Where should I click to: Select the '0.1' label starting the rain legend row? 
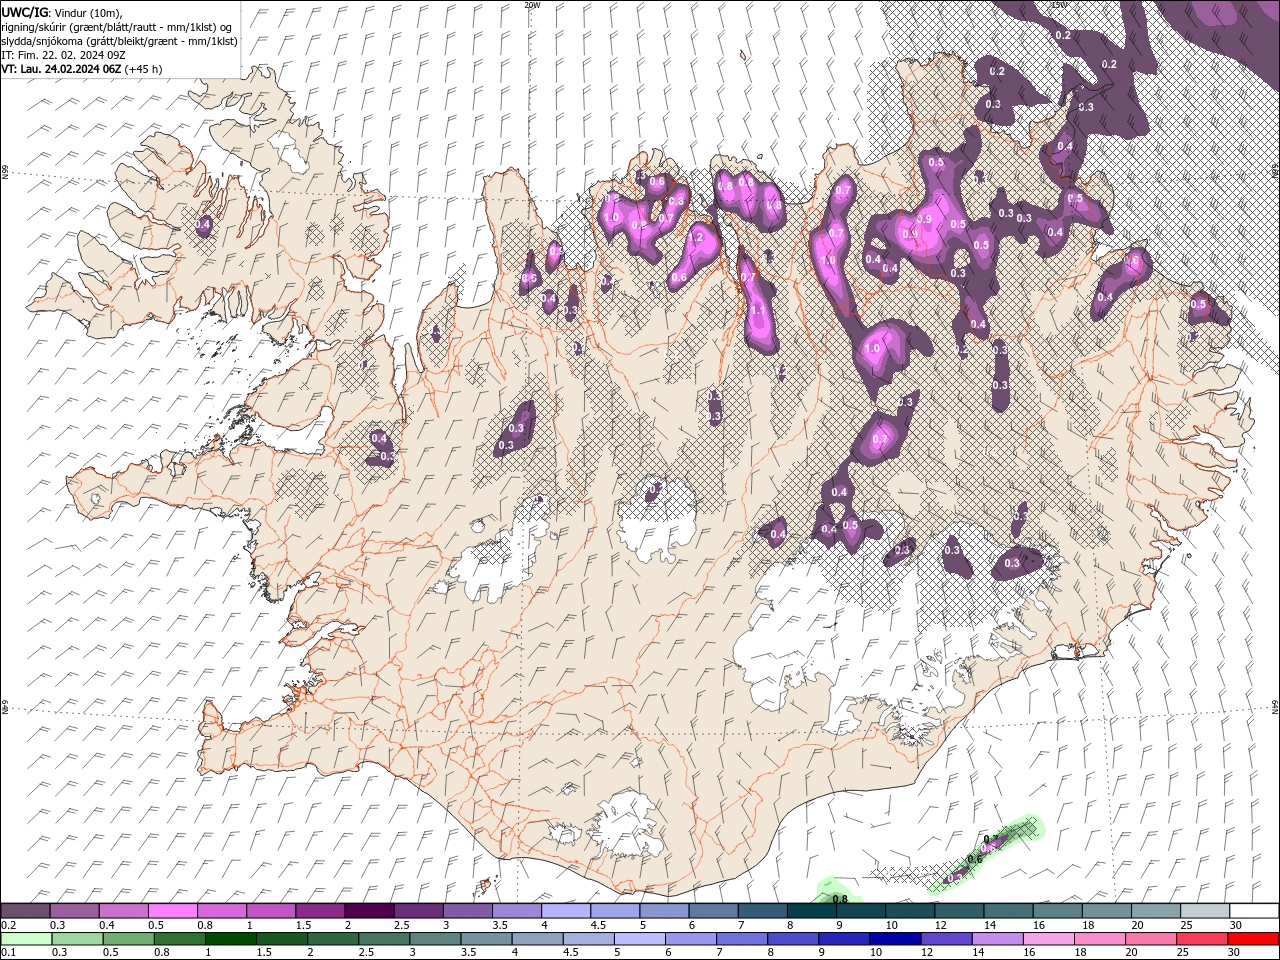tap(10, 952)
